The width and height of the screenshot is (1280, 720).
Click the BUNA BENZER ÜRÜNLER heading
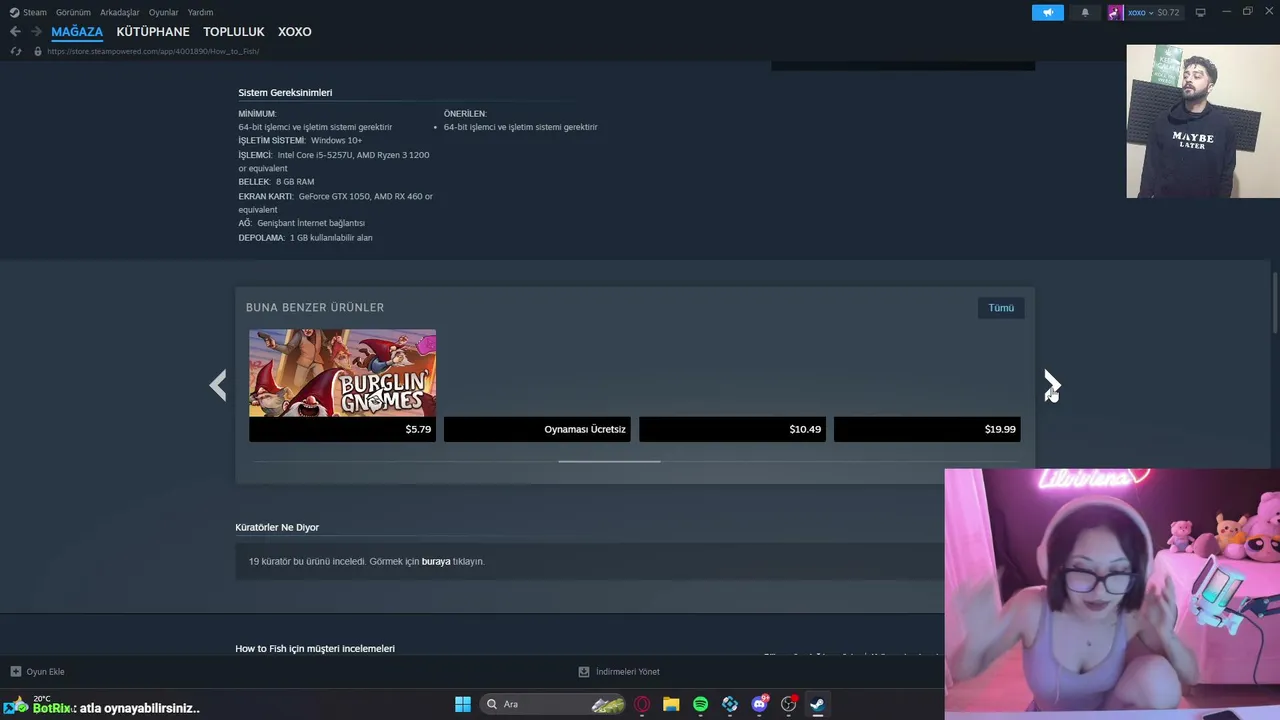[x=315, y=308]
